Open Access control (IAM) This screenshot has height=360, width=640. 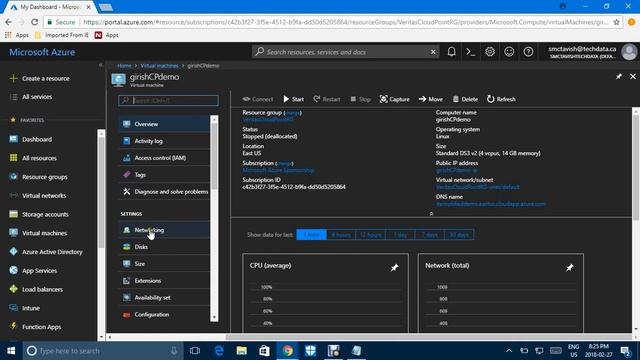click(164, 158)
